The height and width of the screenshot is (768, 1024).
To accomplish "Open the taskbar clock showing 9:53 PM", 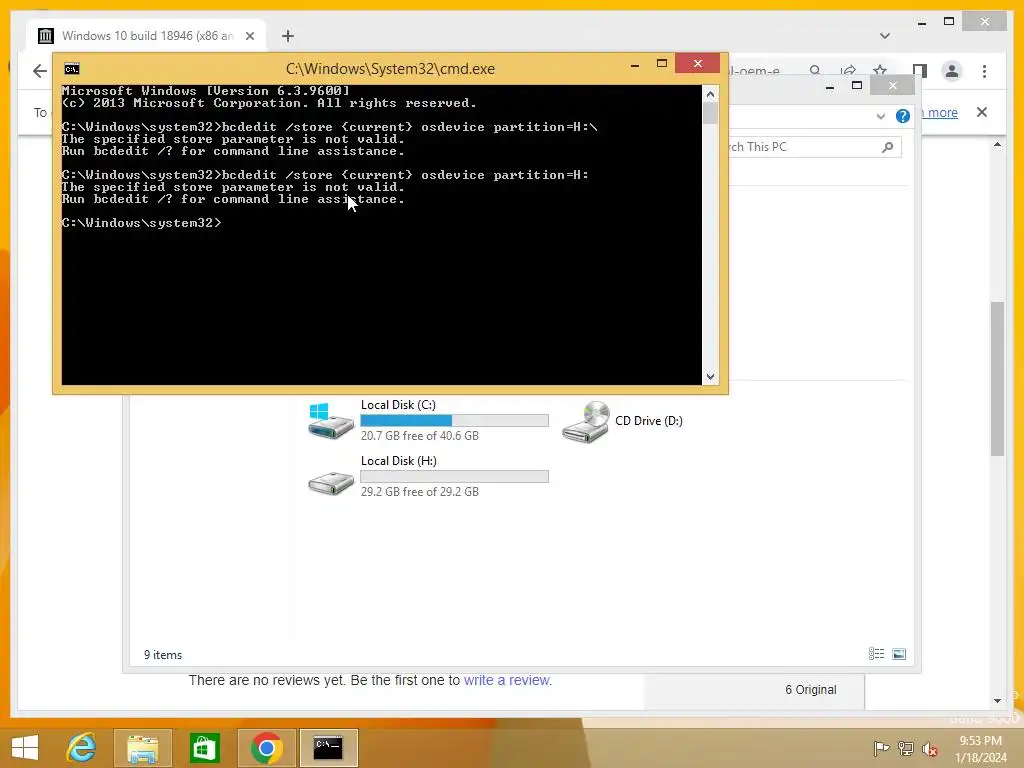I will (980, 749).
